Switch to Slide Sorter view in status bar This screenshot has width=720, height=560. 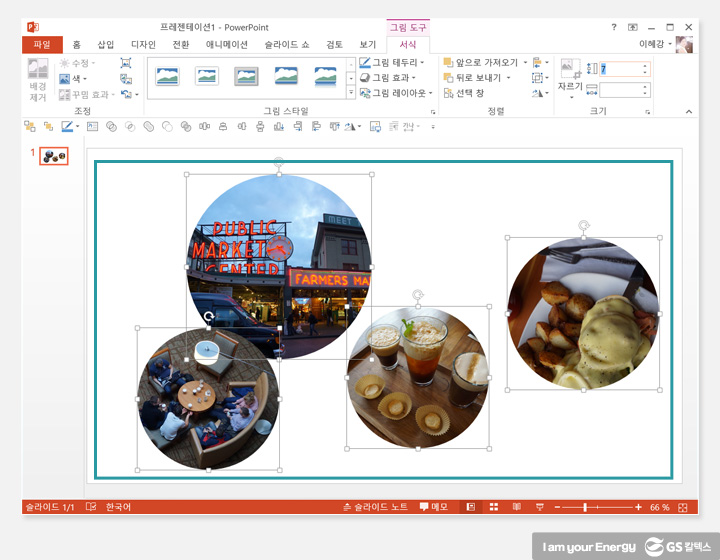tap(494, 508)
